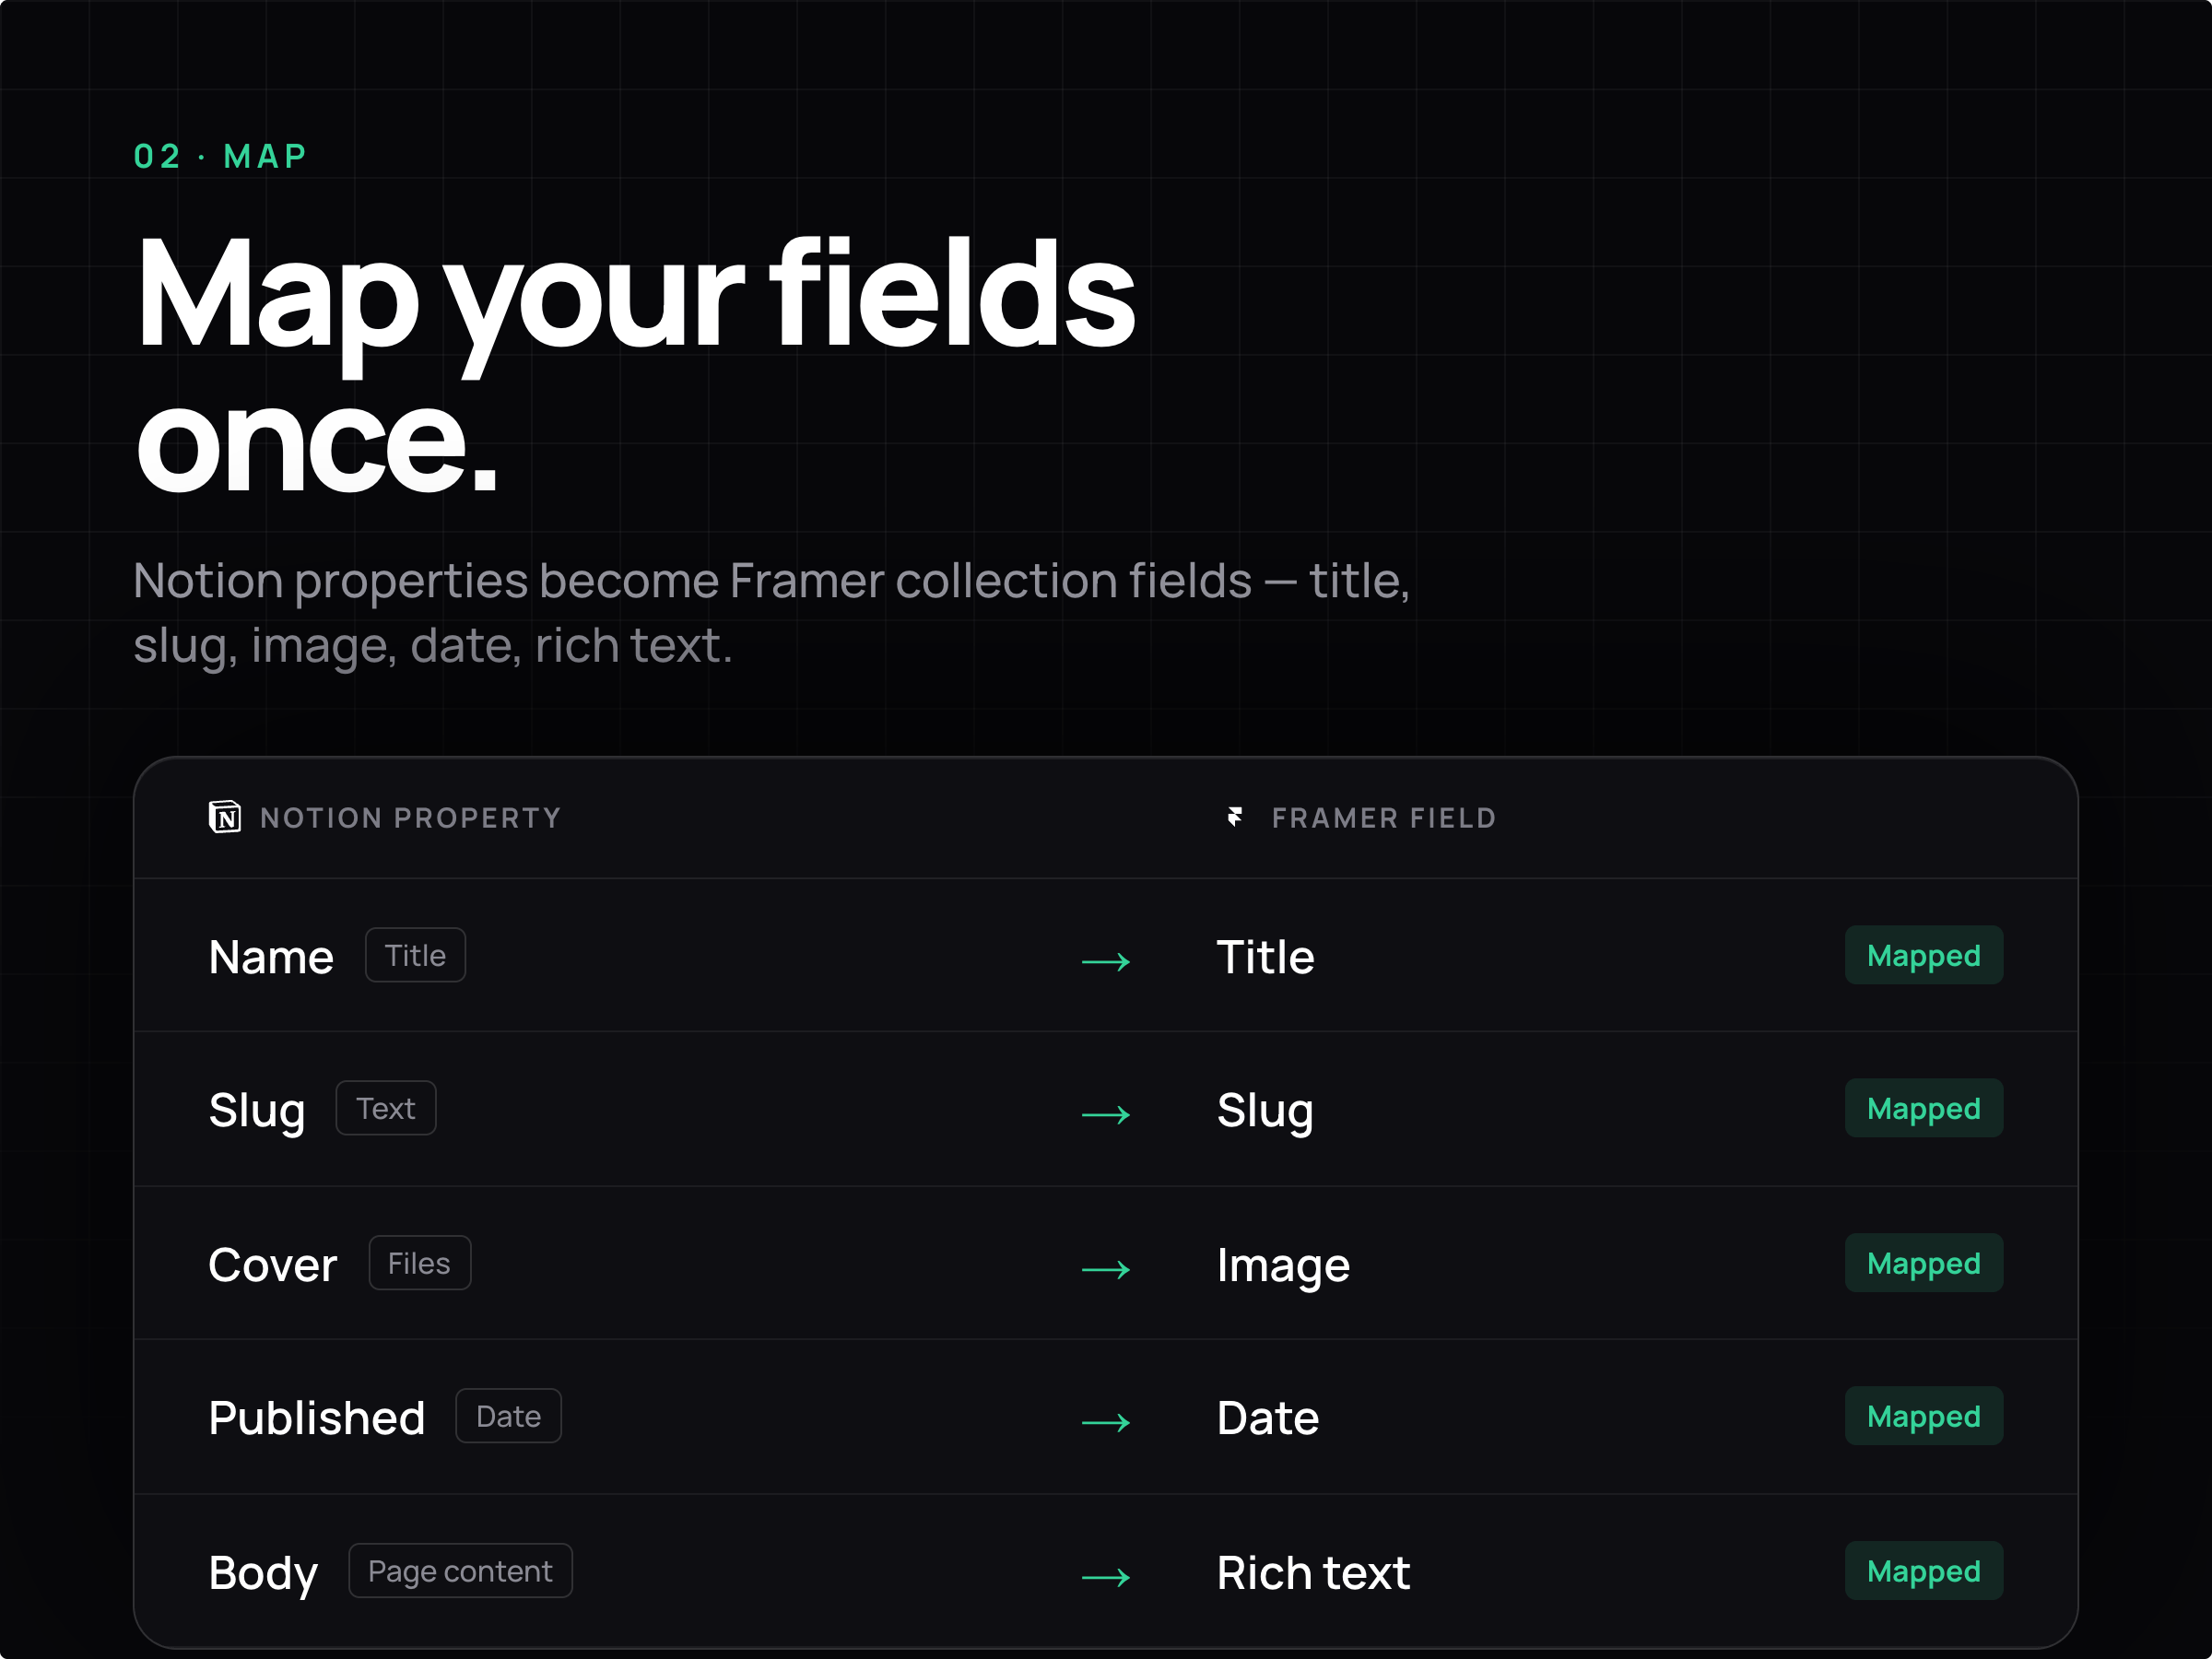Click the Mapped badge for Slug field
This screenshot has height=1659, width=2212.
(1923, 1108)
